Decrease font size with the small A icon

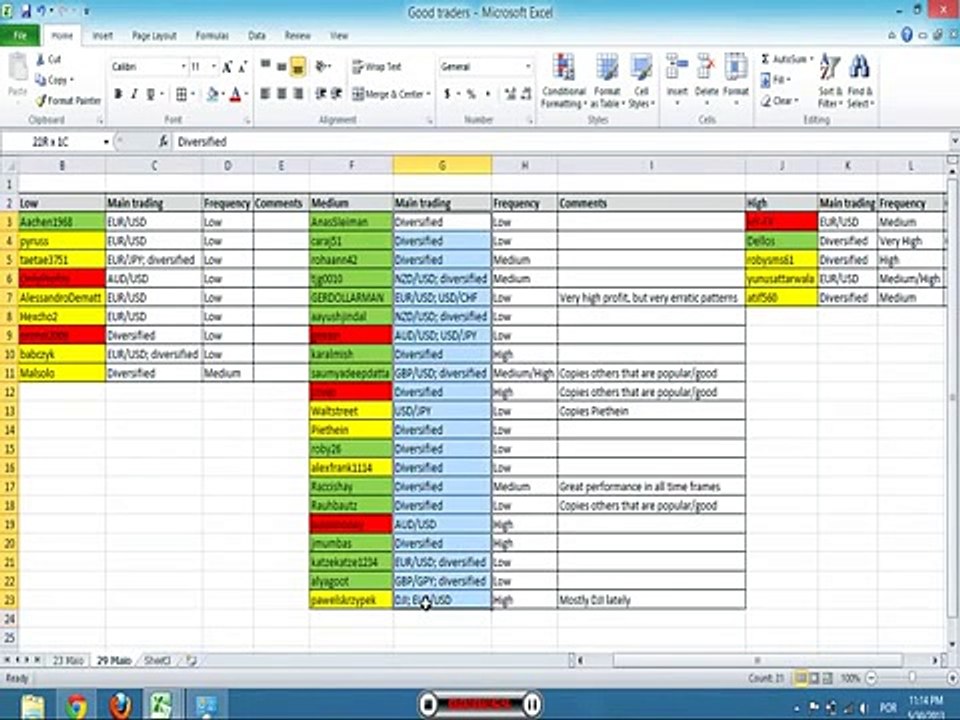(x=242, y=67)
